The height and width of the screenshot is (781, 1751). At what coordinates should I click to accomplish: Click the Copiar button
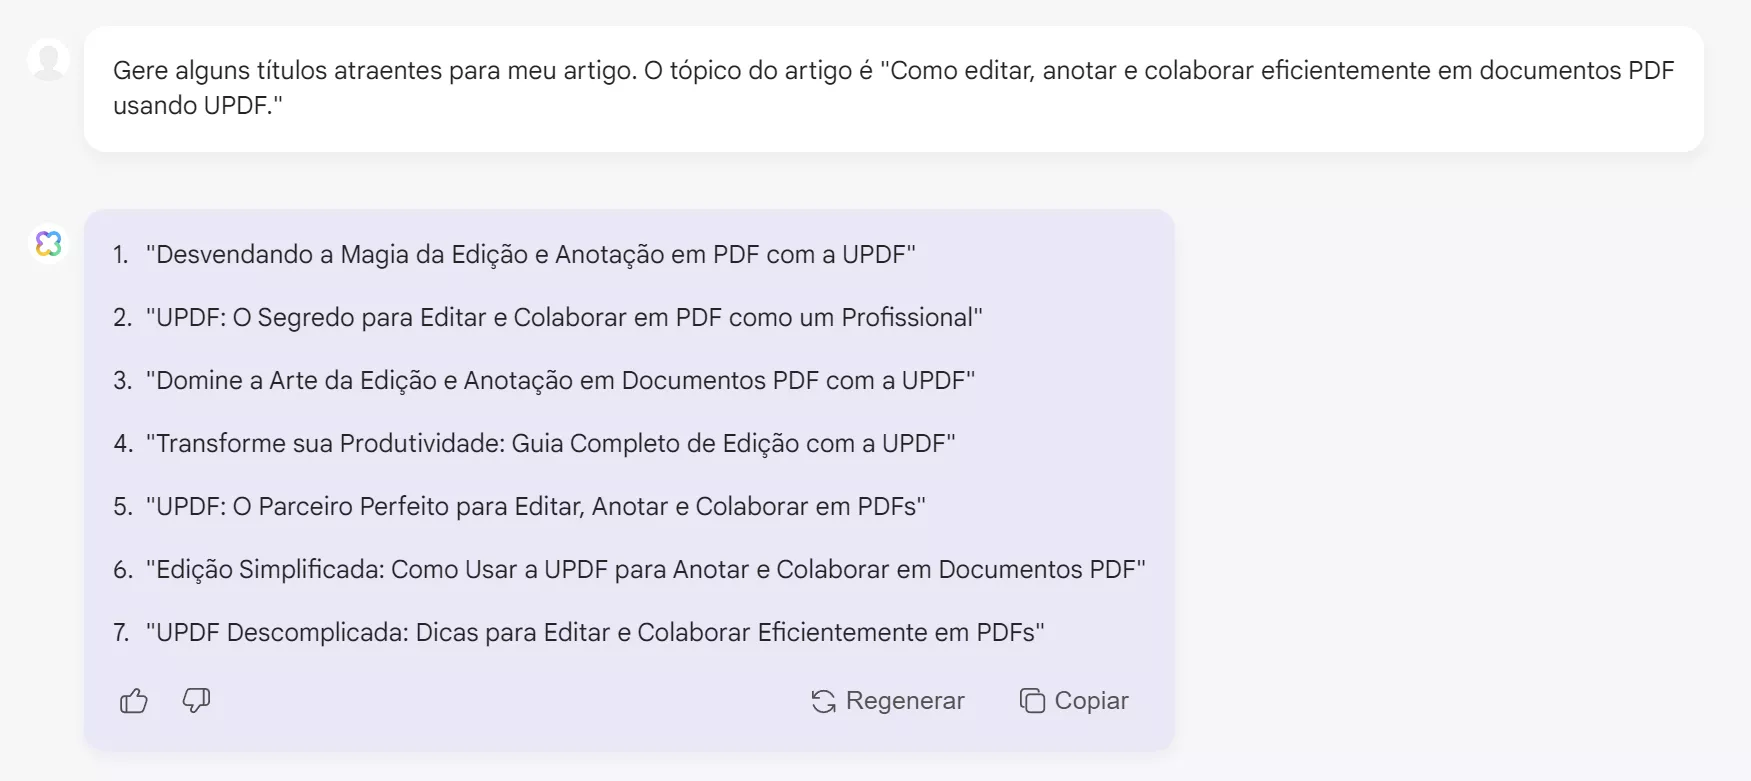(1073, 700)
